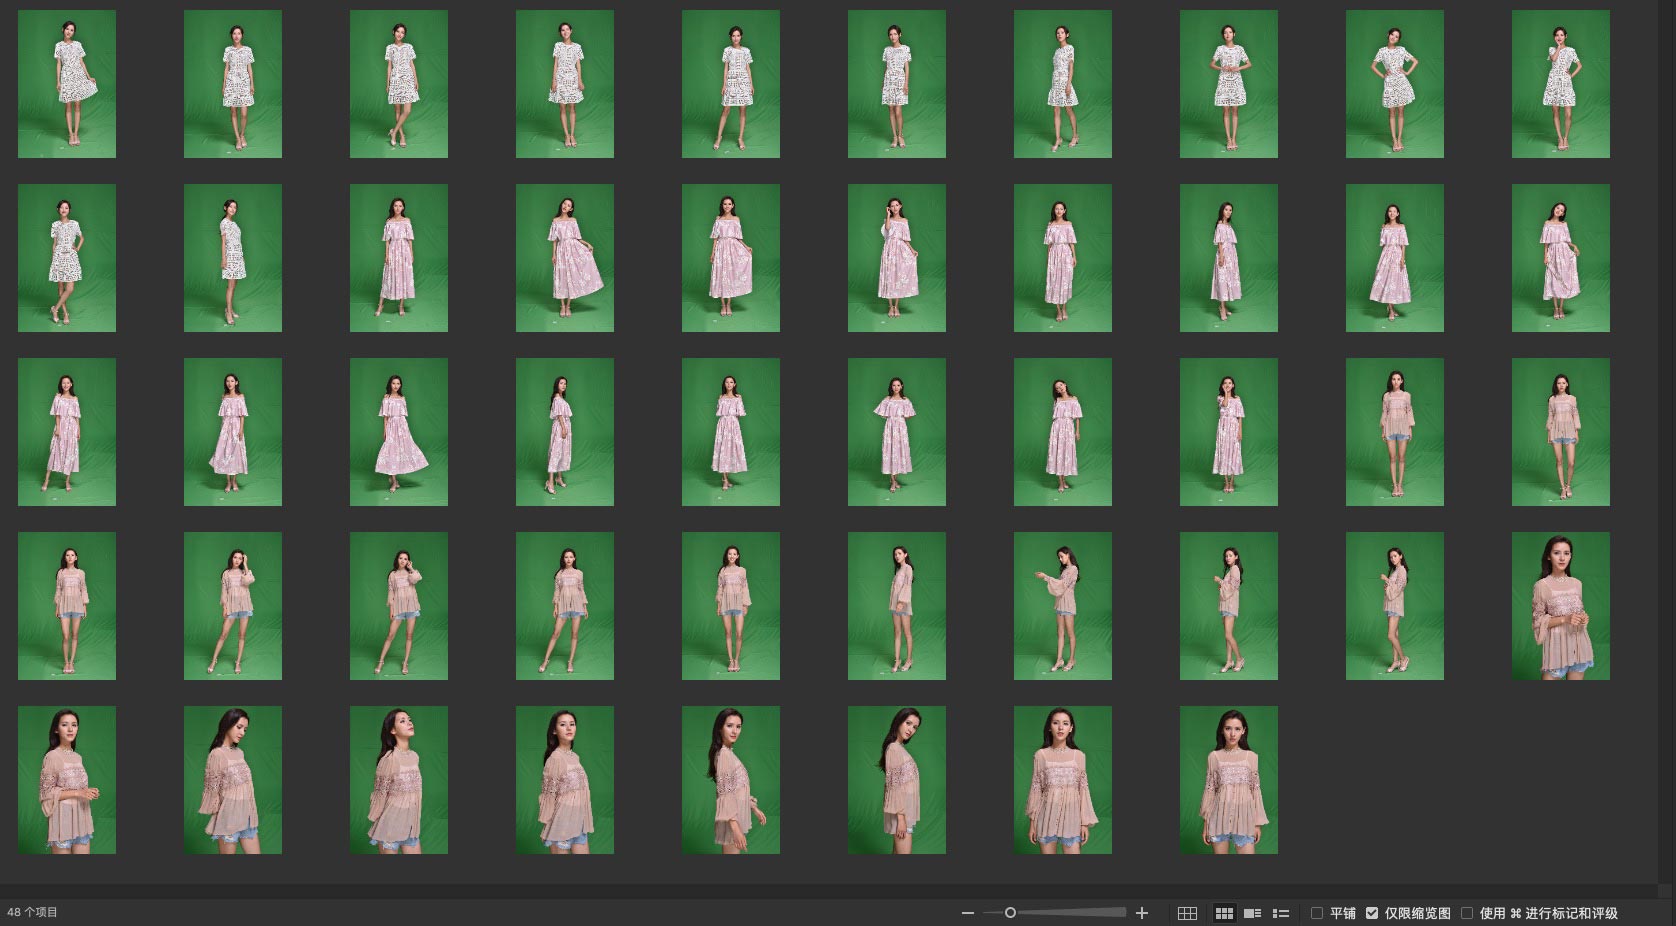Click the thumbnail size slider handle
1676x926 pixels.
[x=1010, y=913]
